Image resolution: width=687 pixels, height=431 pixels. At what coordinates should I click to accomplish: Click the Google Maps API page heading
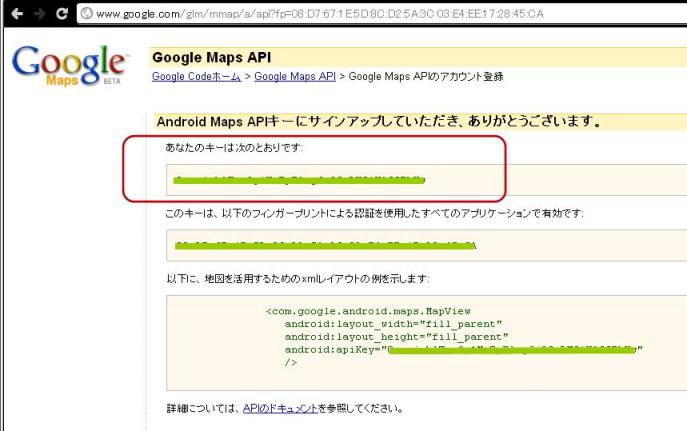click(212, 57)
